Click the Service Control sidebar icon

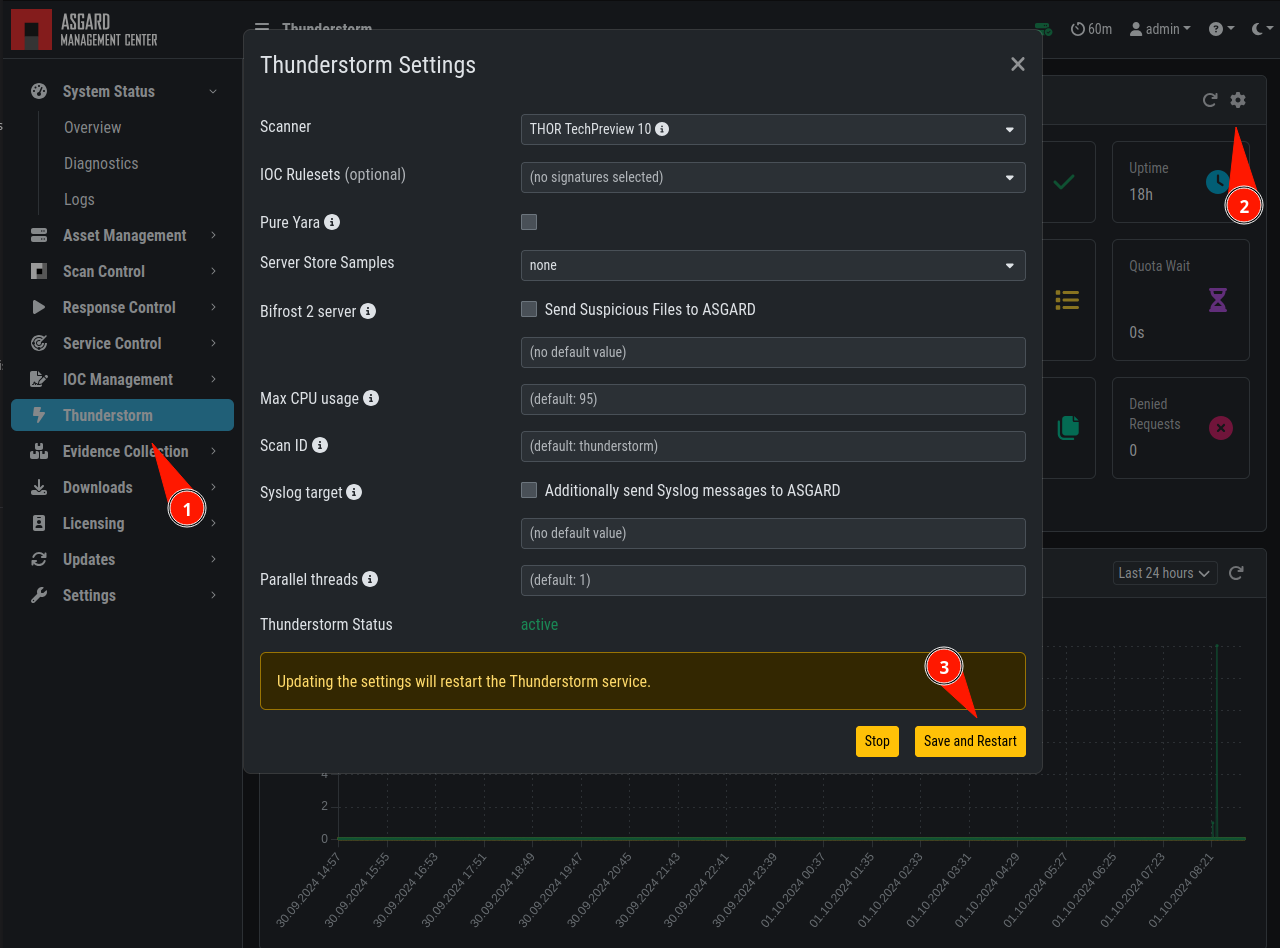click(39, 343)
